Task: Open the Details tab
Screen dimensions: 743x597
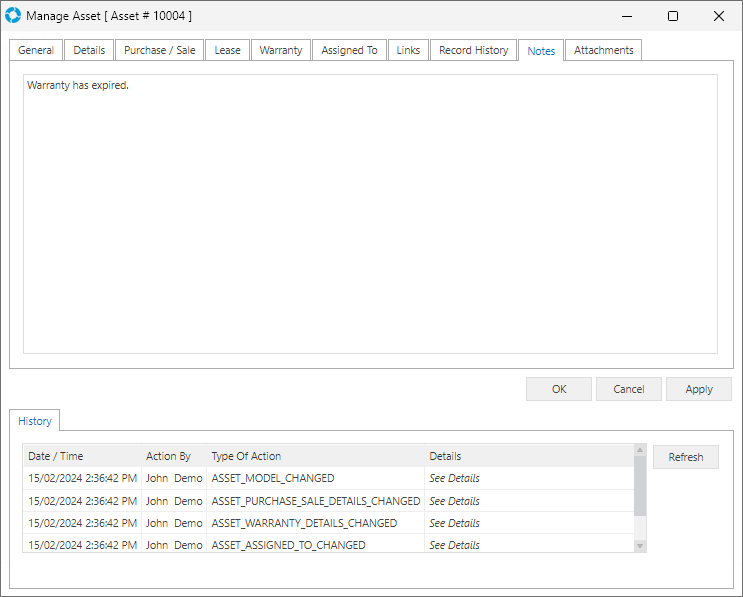Action: pos(89,50)
